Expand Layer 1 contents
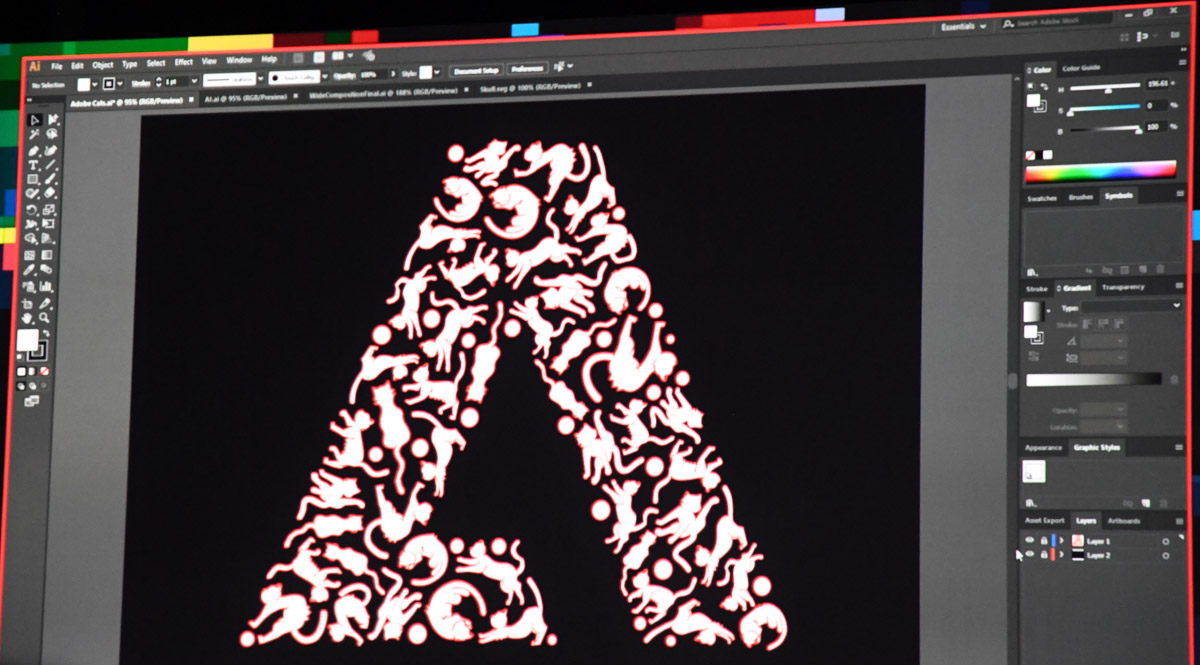 click(1062, 541)
